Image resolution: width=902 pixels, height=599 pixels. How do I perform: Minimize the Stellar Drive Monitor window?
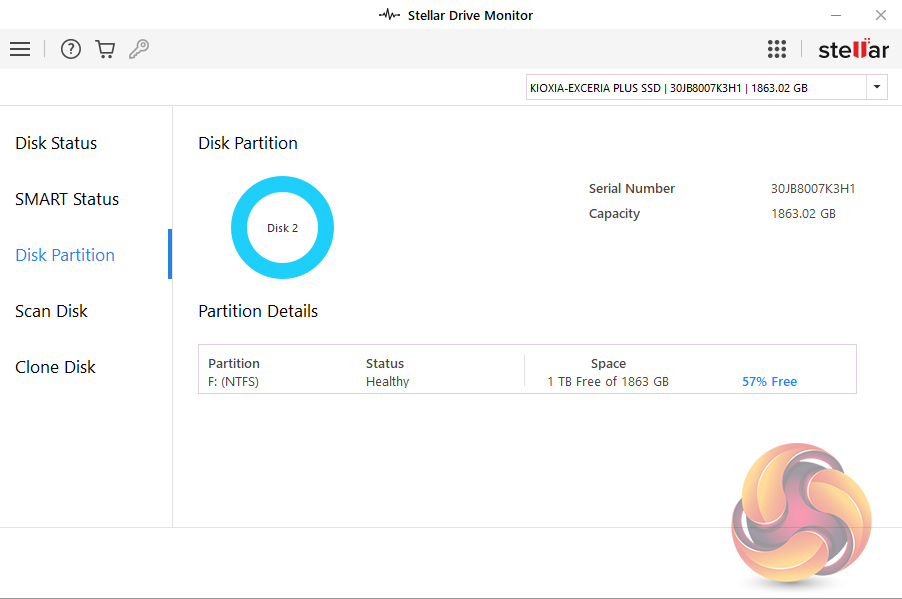835,15
